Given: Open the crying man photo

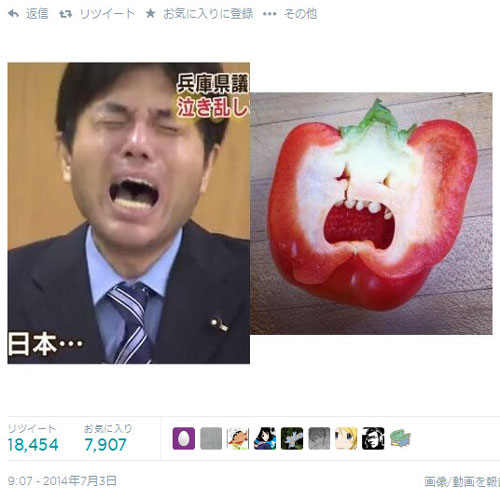Looking at the screenshot, I should tap(129, 213).
